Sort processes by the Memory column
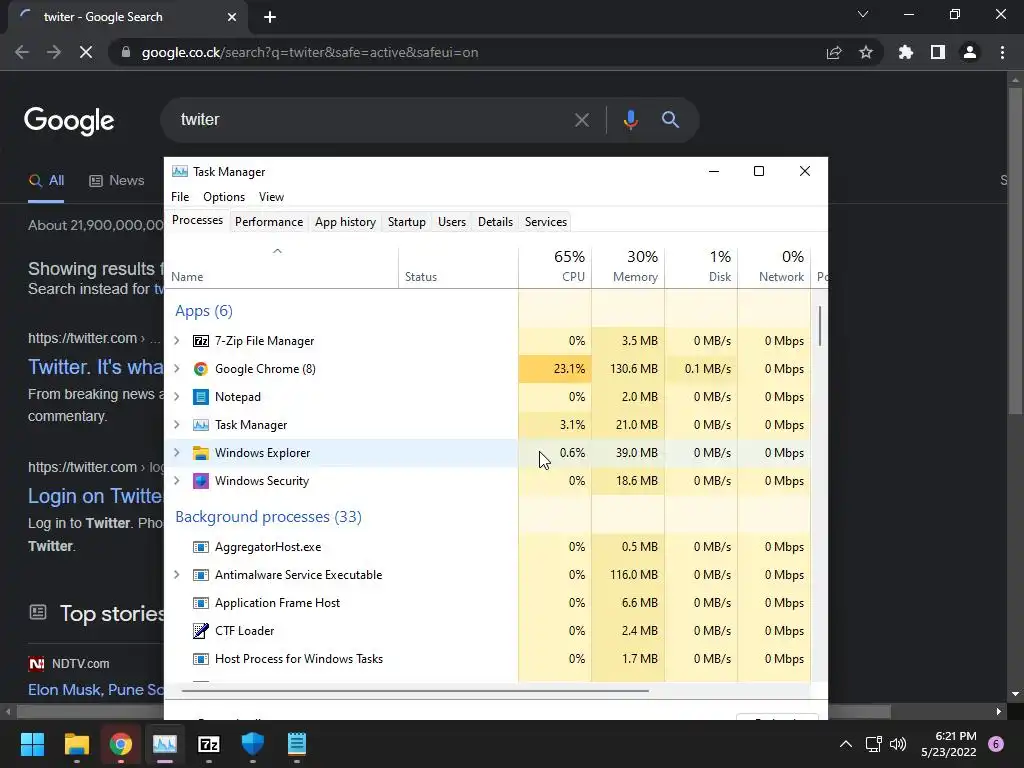The image size is (1024, 768). (x=628, y=267)
